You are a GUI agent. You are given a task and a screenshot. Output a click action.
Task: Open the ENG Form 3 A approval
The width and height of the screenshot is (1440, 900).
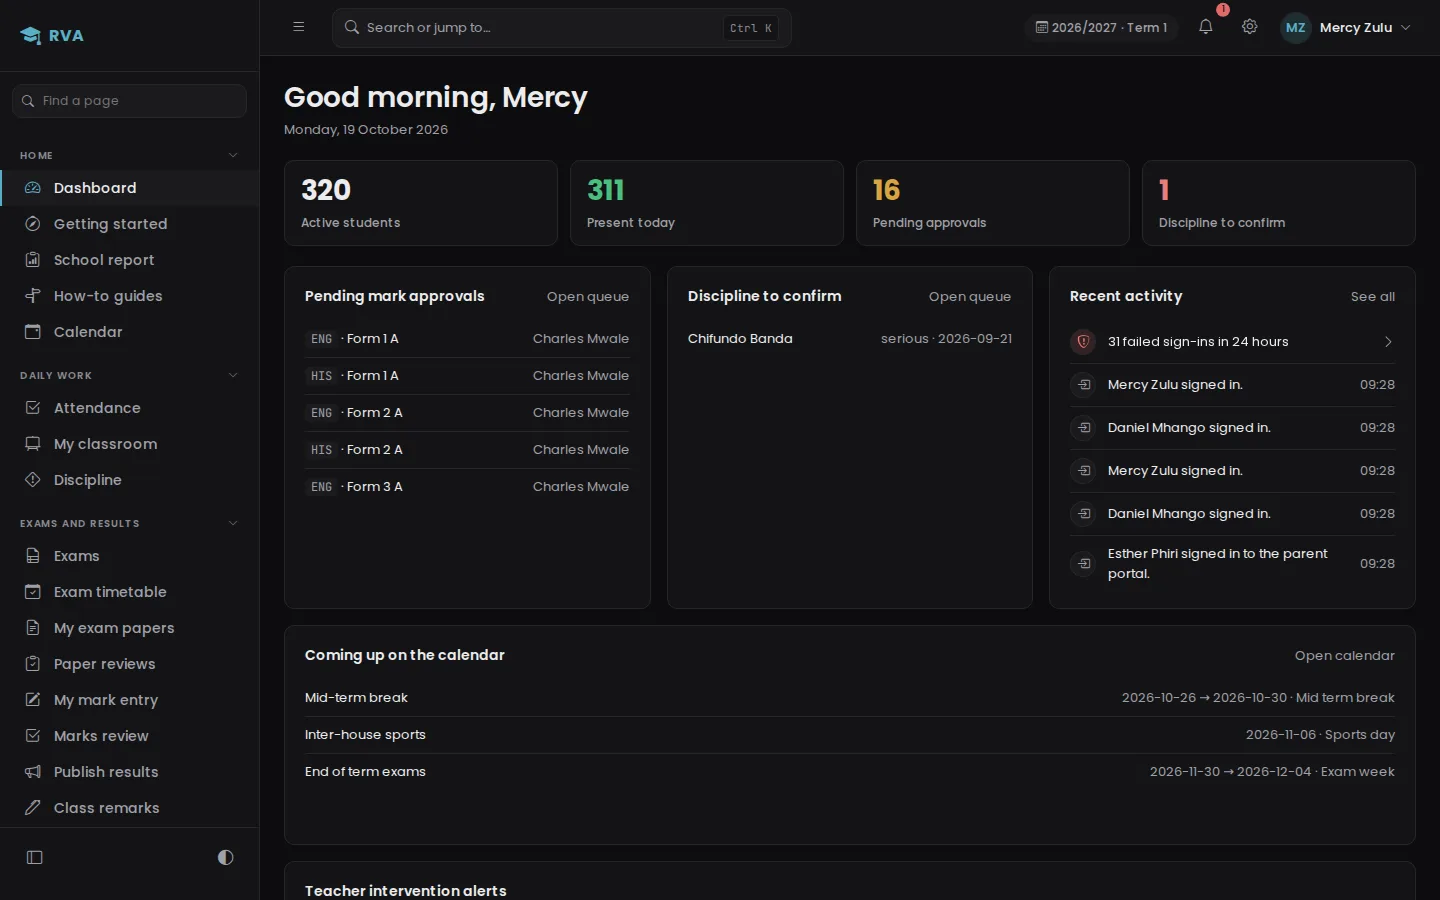(x=467, y=487)
